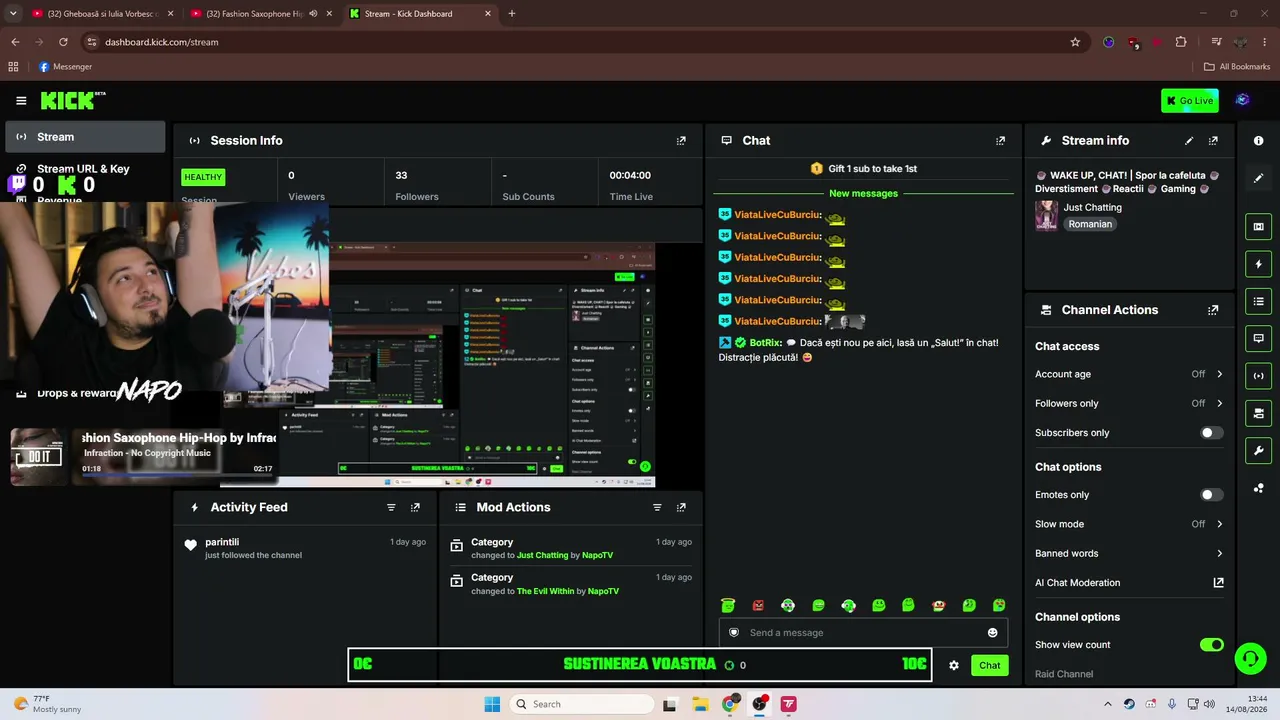Open The Evil Within category link

545,591
